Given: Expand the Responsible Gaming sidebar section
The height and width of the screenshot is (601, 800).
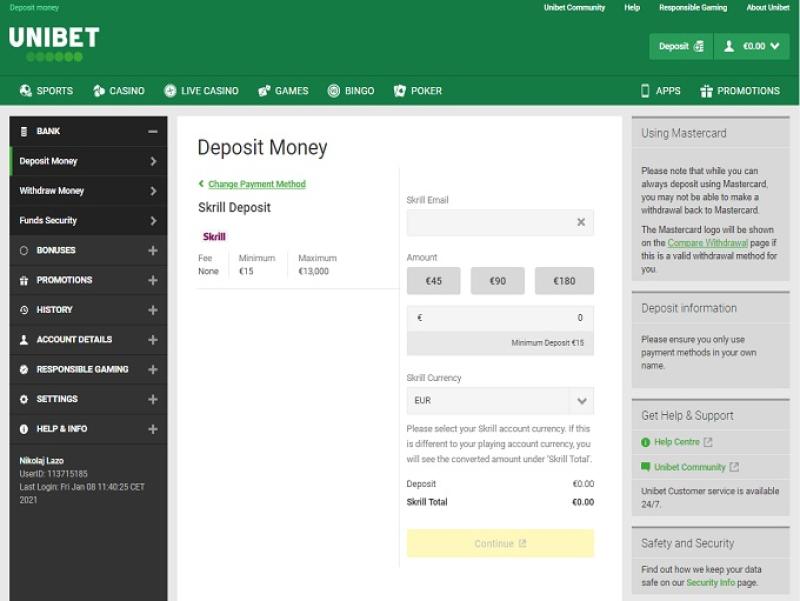Looking at the screenshot, I should pos(153,369).
